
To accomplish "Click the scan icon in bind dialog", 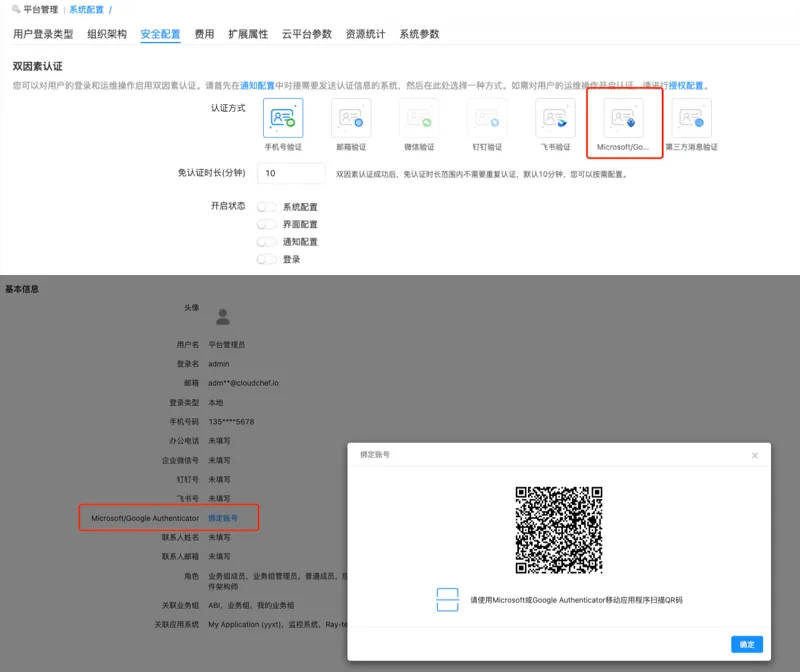I will (x=447, y=600).
